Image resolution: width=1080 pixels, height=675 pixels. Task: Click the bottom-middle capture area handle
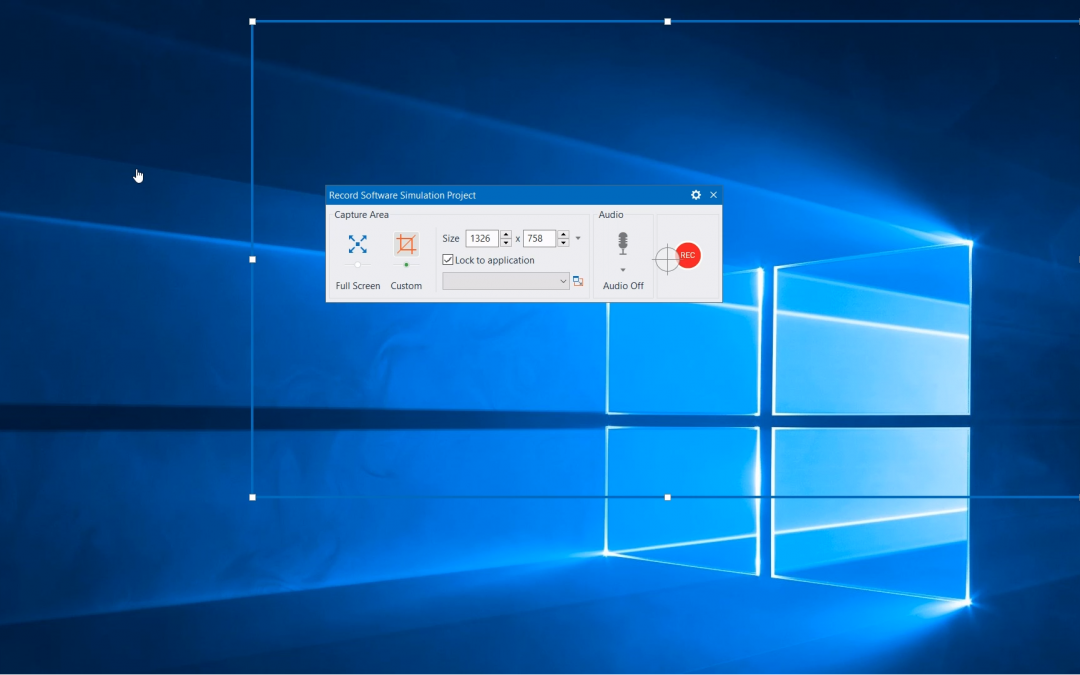[667, 497]
